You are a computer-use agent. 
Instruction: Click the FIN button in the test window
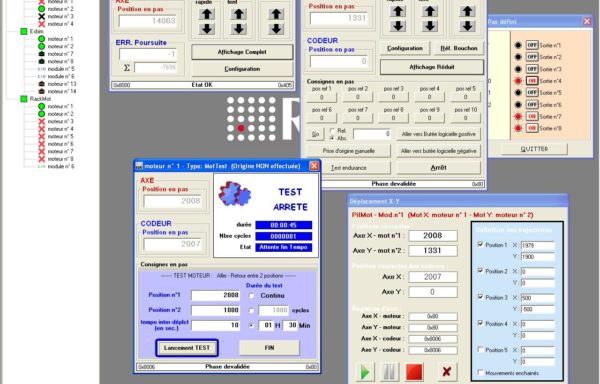269,348
